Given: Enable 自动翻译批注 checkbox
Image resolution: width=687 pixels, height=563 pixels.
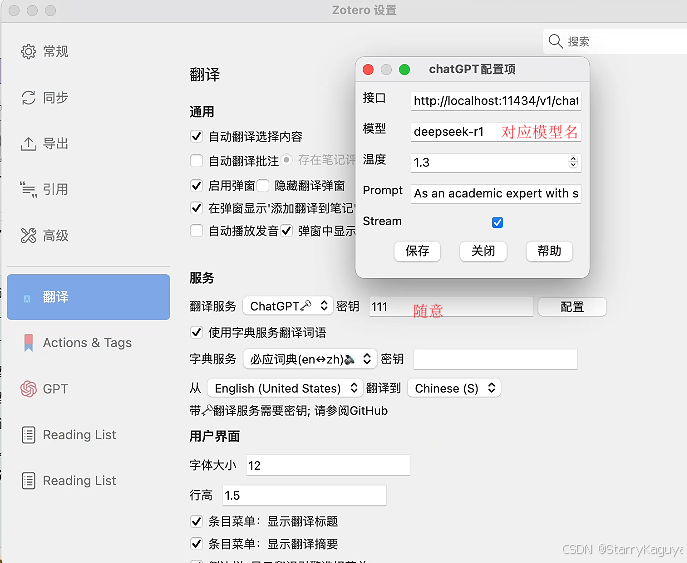Looking at the screenshot, I should point(196,160).
